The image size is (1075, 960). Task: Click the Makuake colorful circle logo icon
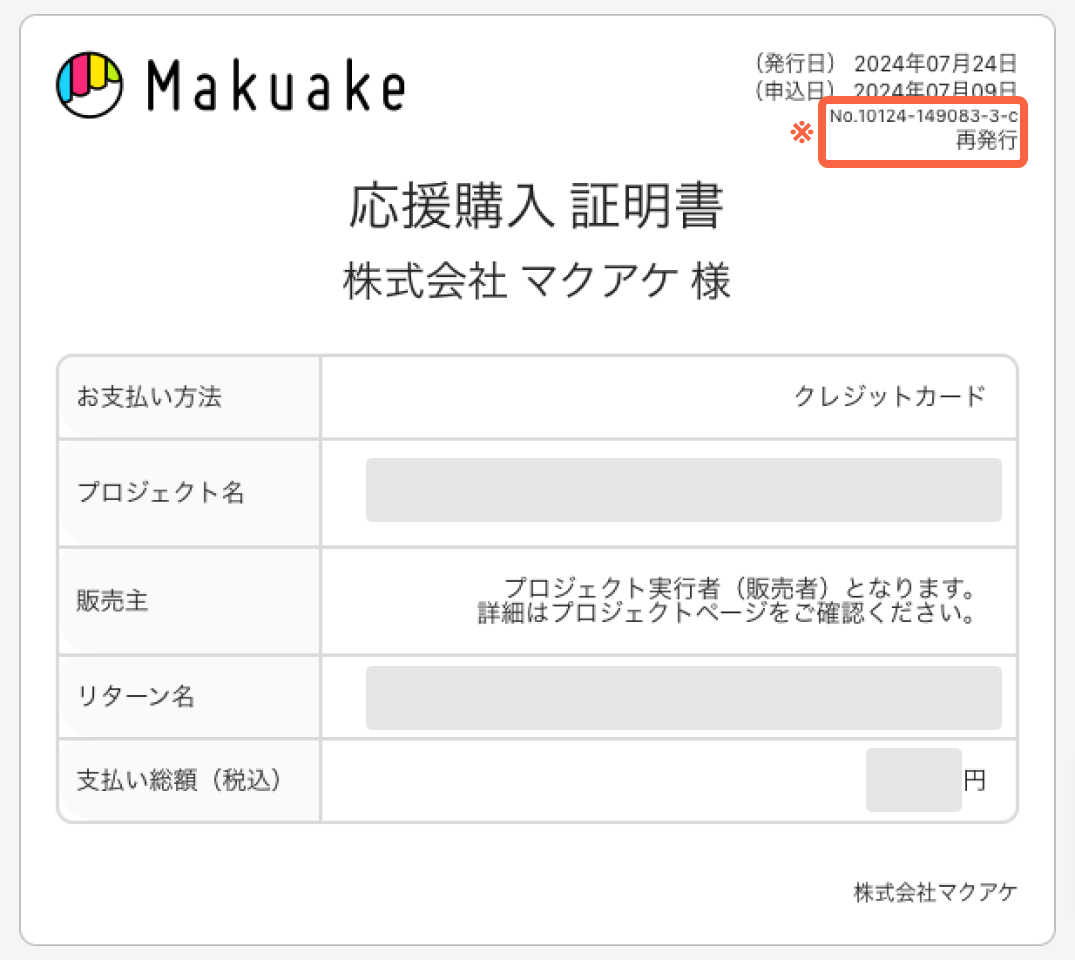[90, 85]
